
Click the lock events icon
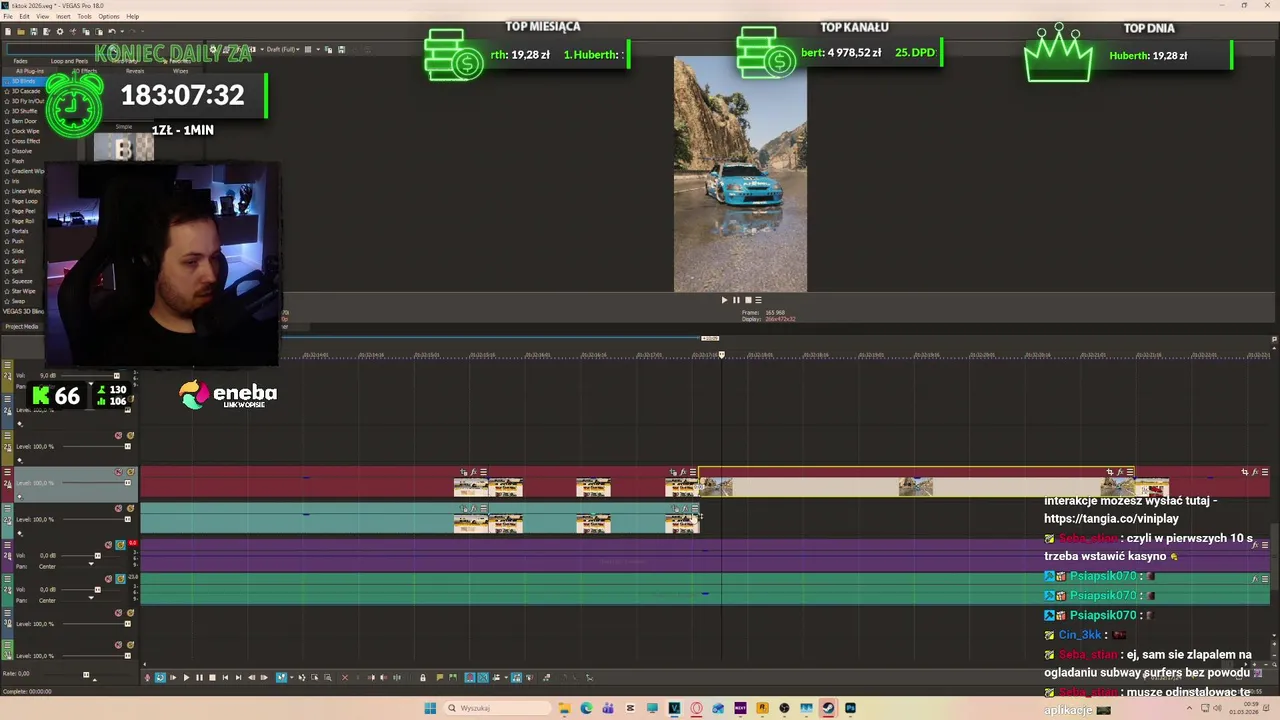(x=423, y=678)
